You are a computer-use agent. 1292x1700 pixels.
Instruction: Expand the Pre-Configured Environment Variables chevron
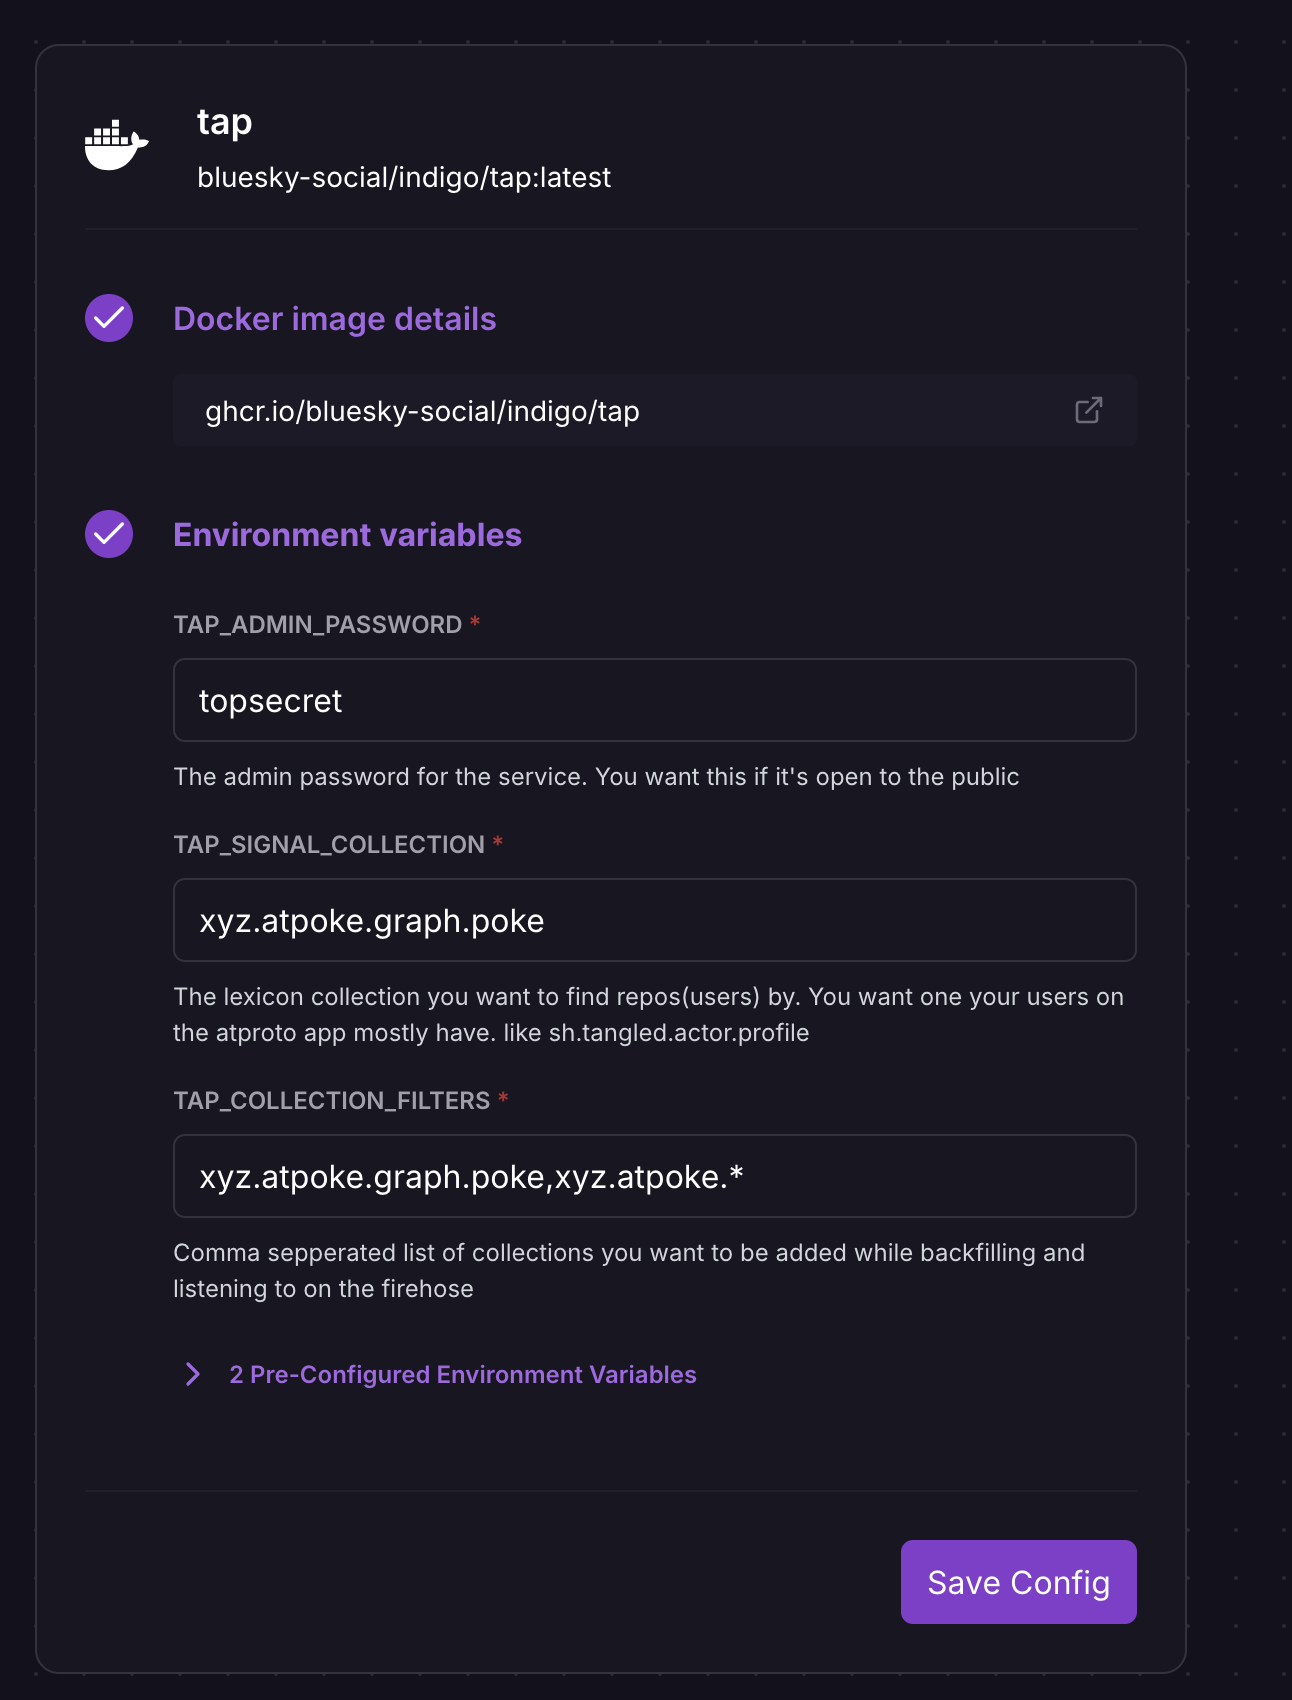tap(193, 1374)
